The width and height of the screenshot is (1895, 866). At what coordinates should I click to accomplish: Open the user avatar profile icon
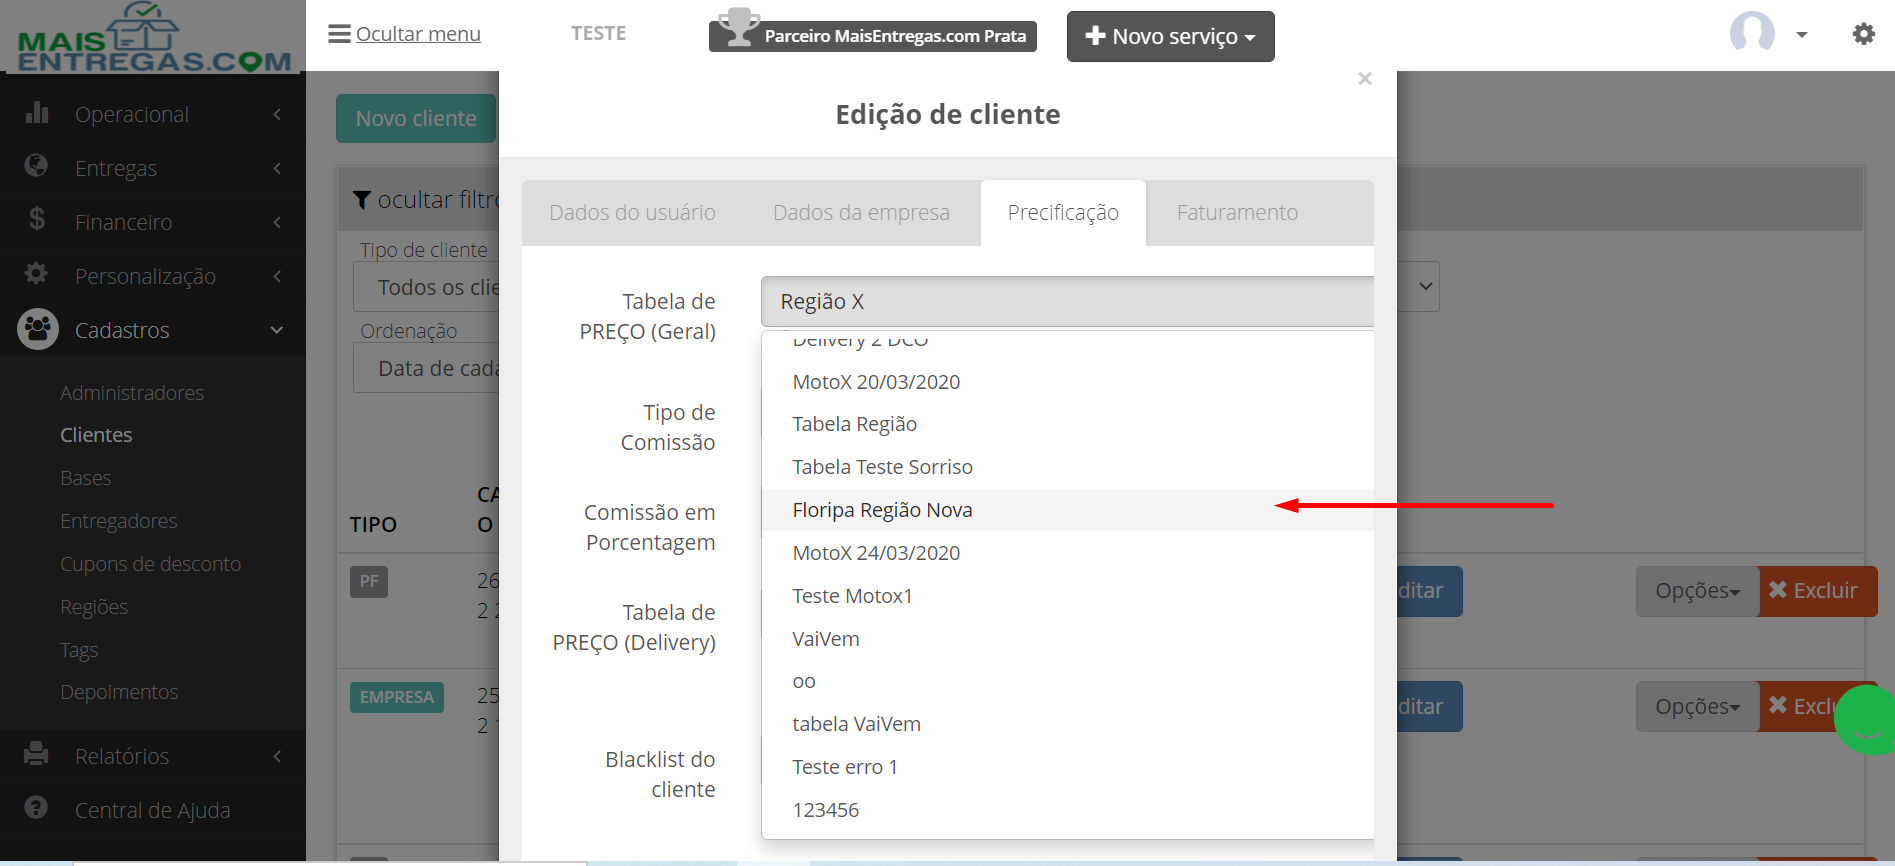tap(1752, 33)
